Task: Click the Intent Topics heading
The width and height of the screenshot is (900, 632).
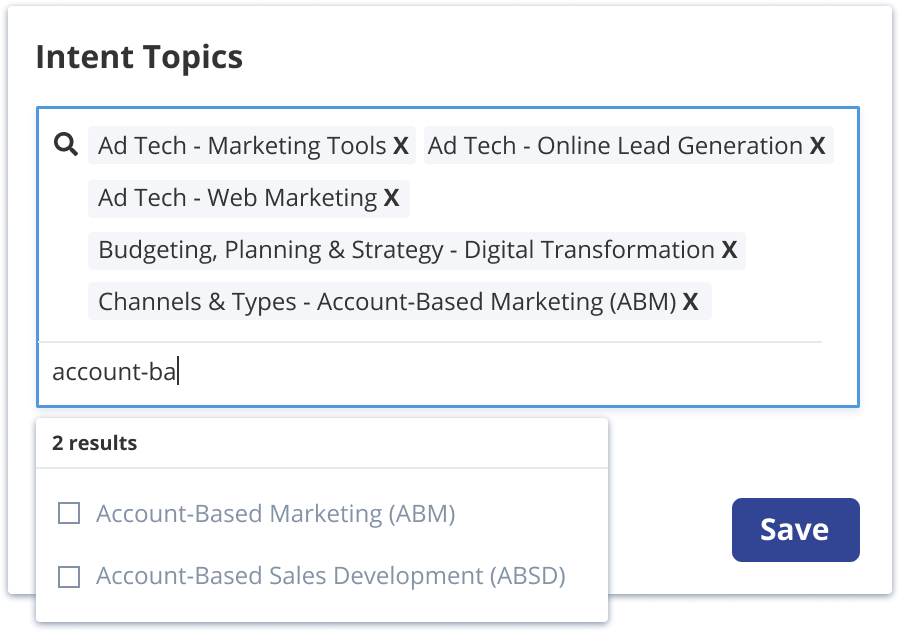Action: coord(139,57)
